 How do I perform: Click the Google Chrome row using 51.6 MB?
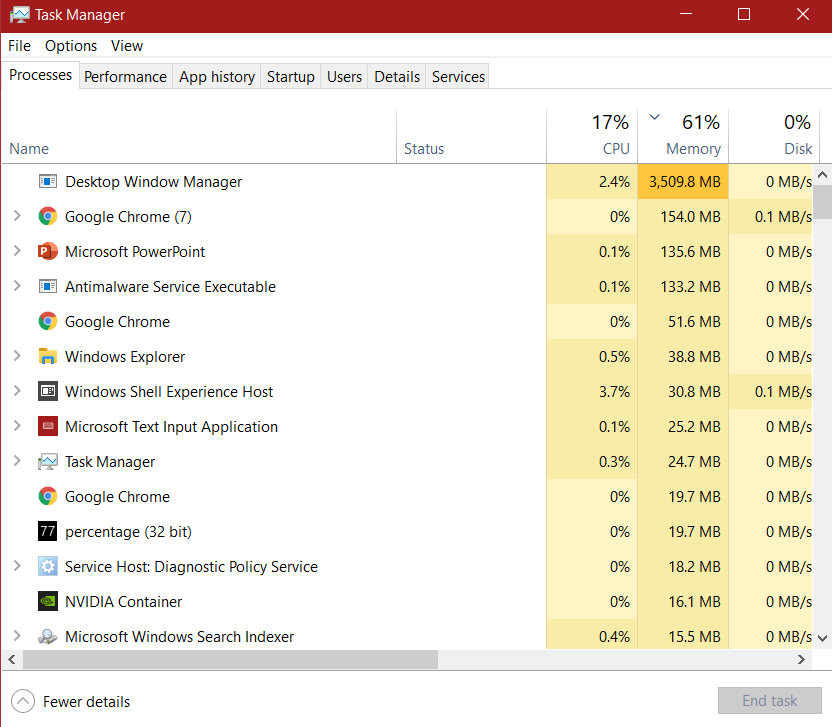point(407,322)
